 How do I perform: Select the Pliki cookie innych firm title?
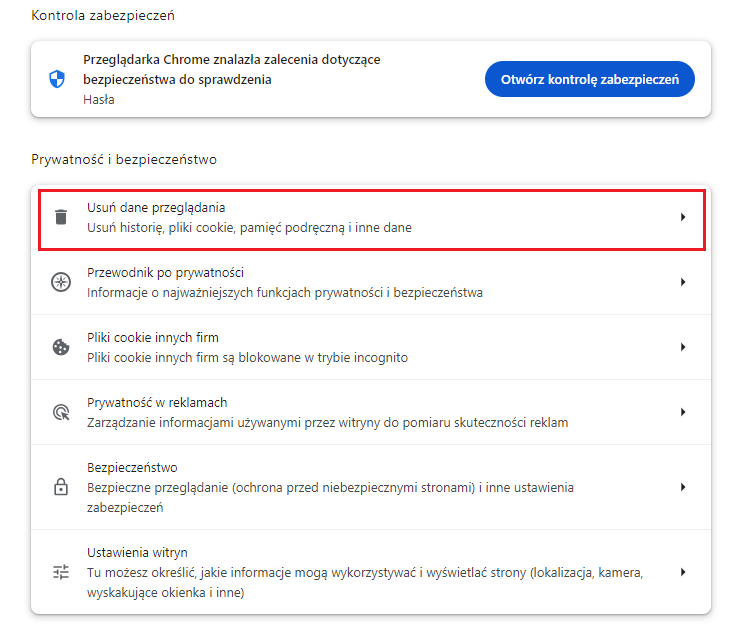tap(152, 337)
